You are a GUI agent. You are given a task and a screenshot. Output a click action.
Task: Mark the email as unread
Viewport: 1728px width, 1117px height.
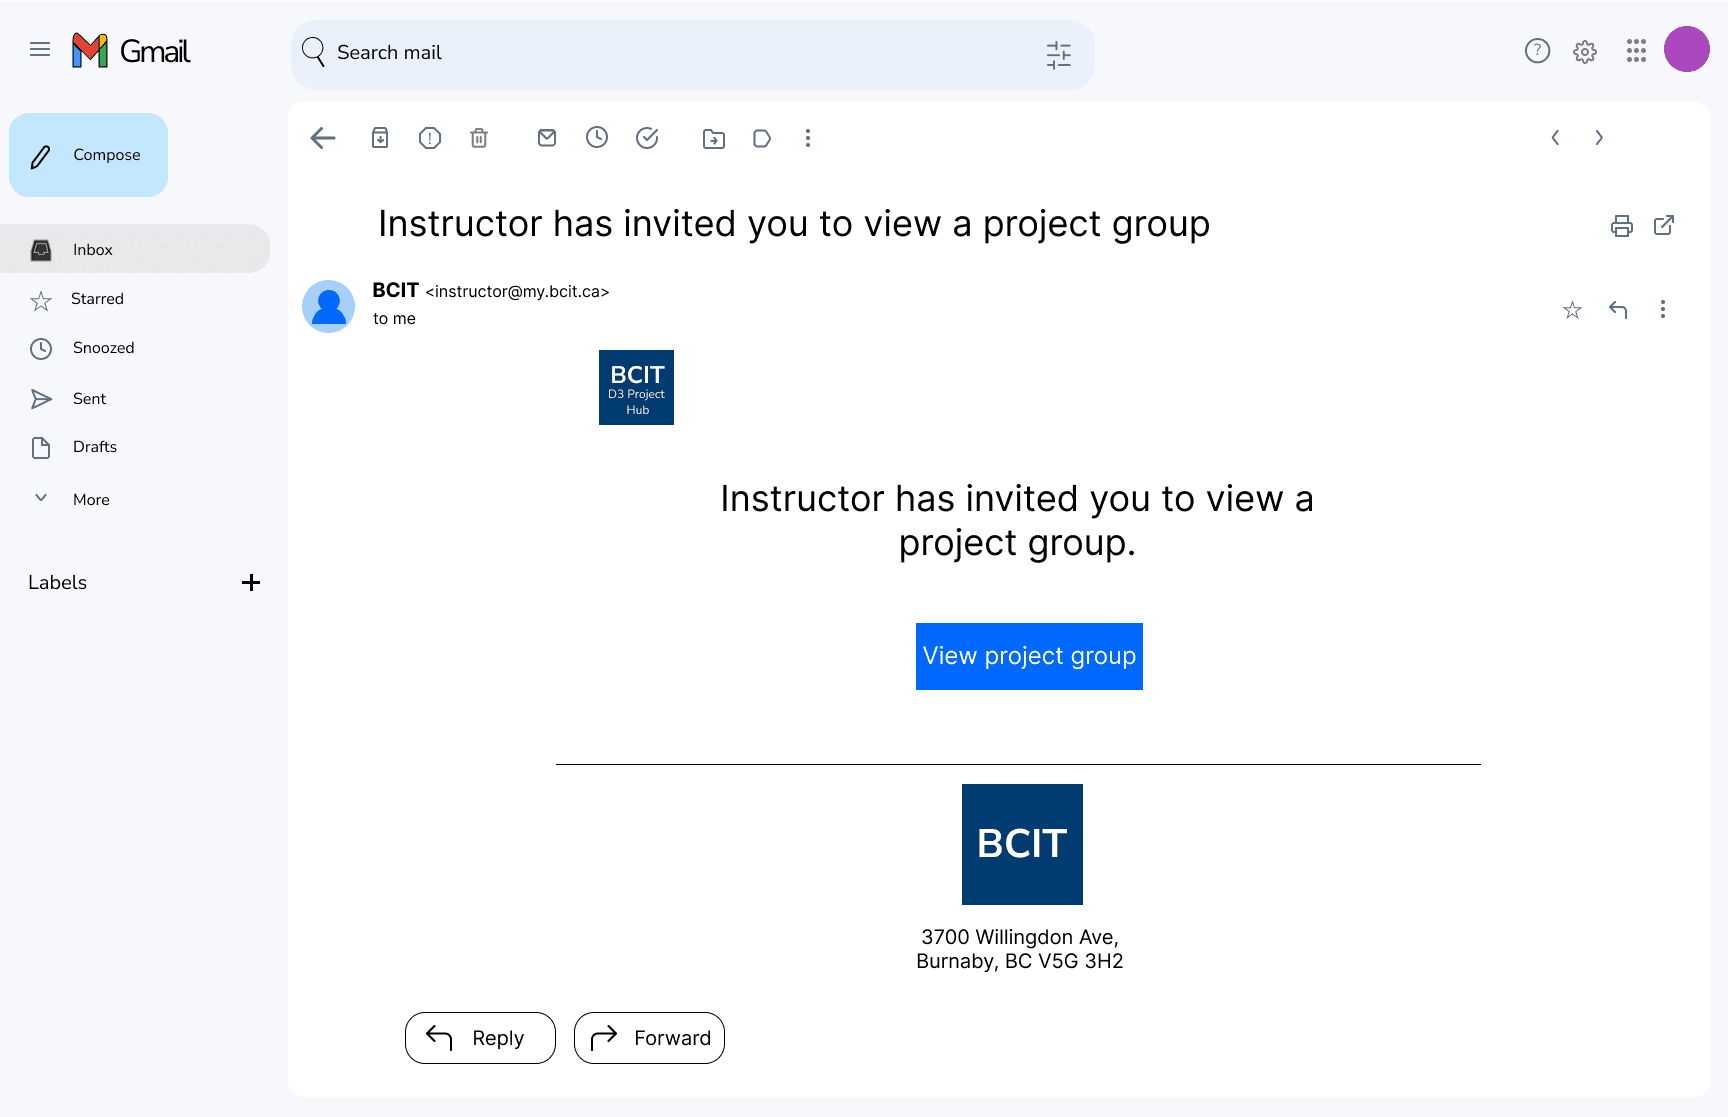tap(546, 138)
